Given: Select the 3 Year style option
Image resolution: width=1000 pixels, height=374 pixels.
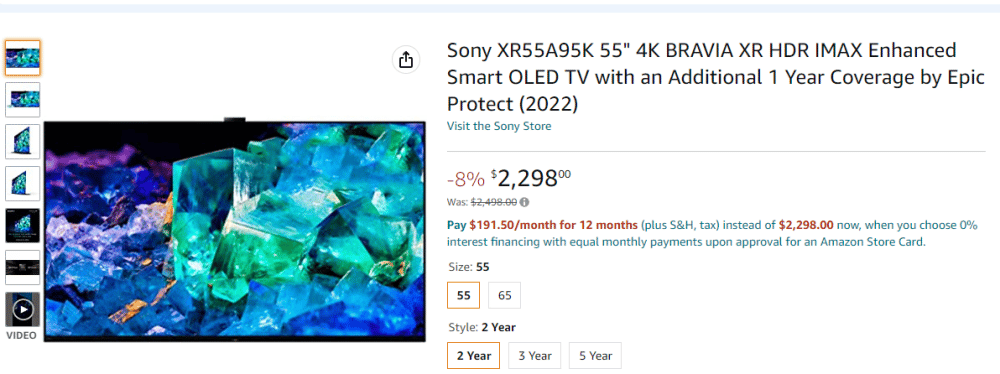Looking at the screenshot, I should point(534,355).
